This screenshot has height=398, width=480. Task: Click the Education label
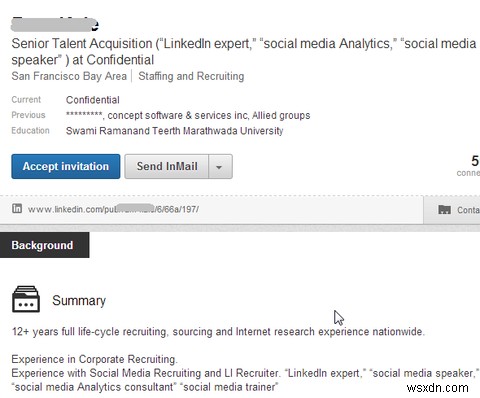(30, 130)
